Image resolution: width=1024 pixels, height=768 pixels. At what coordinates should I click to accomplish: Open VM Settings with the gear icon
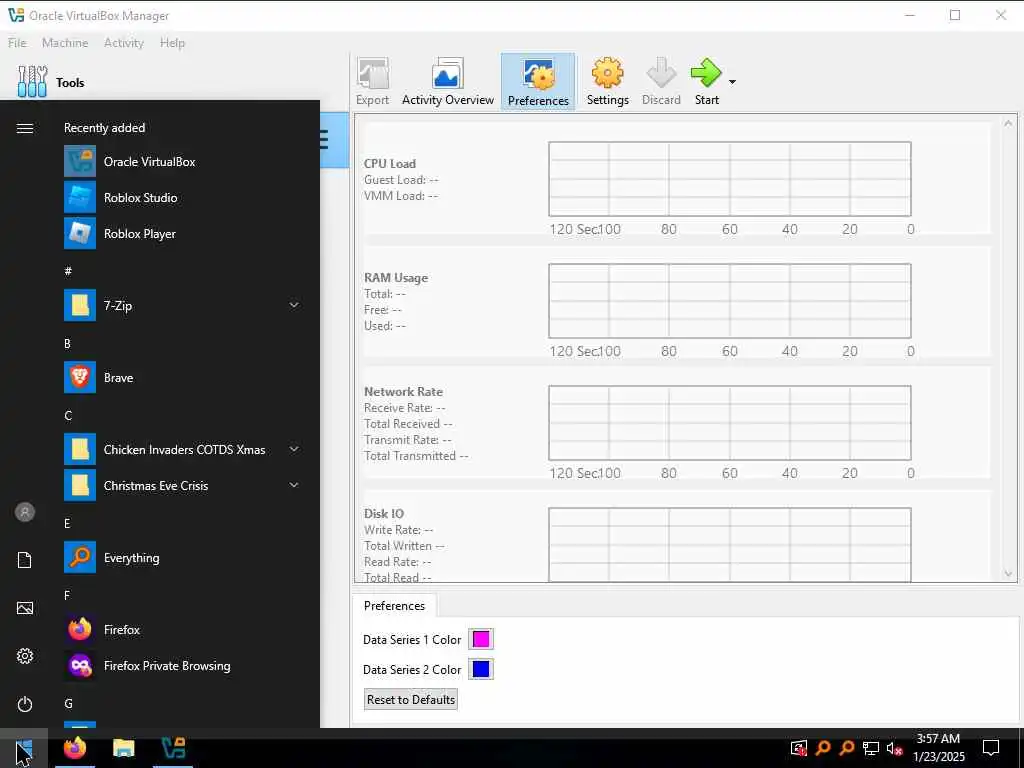(x=607, y=82)
